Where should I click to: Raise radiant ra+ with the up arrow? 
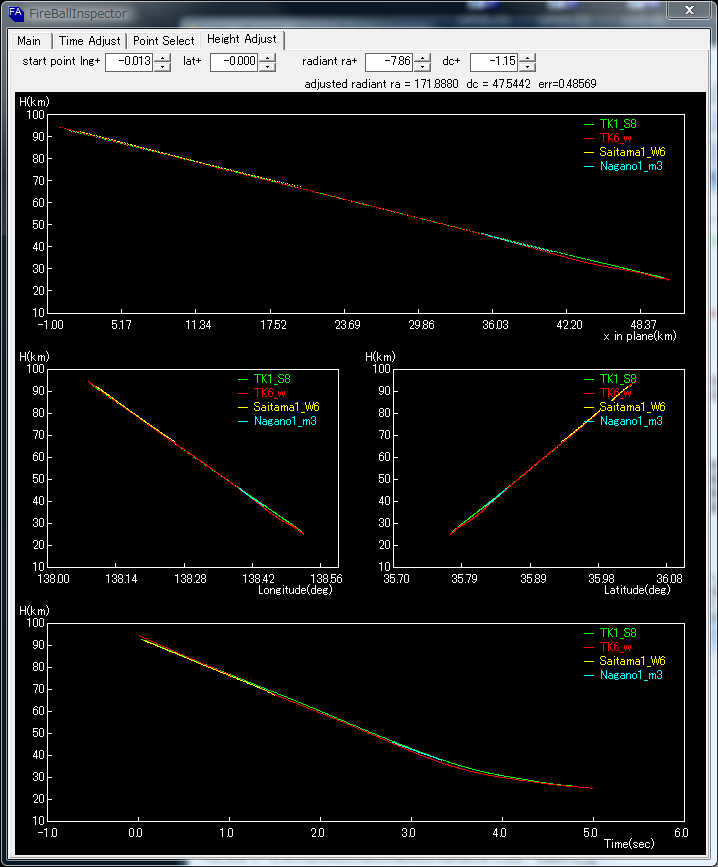[x=423, y=57]
